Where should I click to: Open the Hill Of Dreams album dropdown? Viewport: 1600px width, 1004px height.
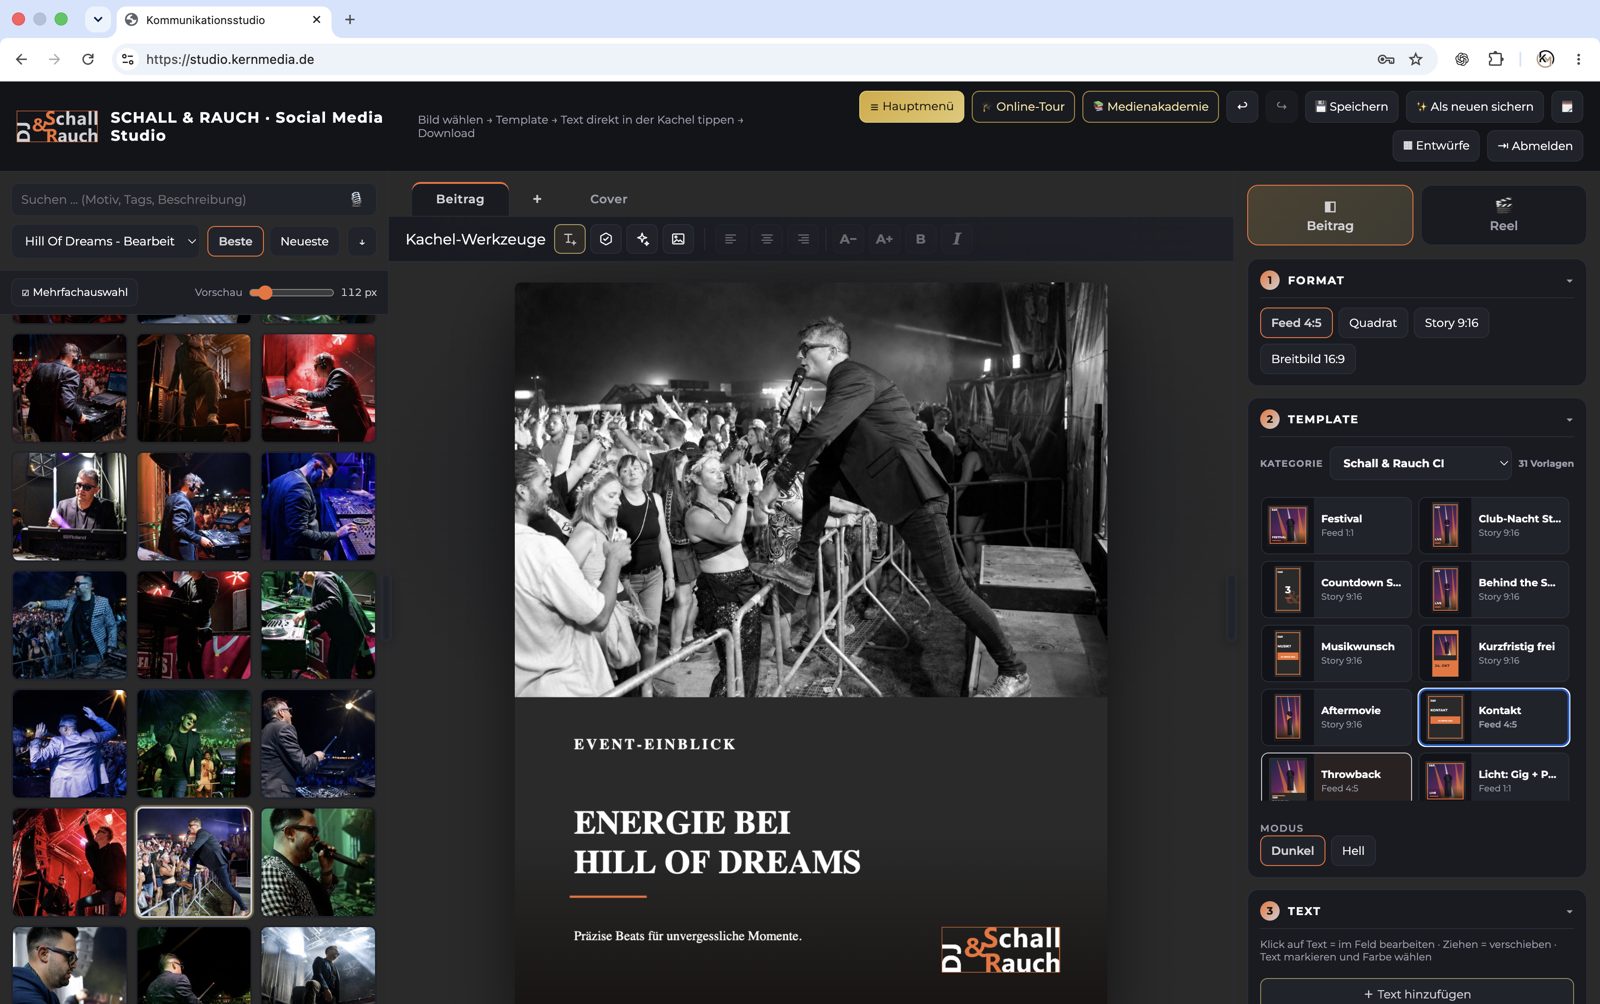pyautogui.click(x=106, y=241)
